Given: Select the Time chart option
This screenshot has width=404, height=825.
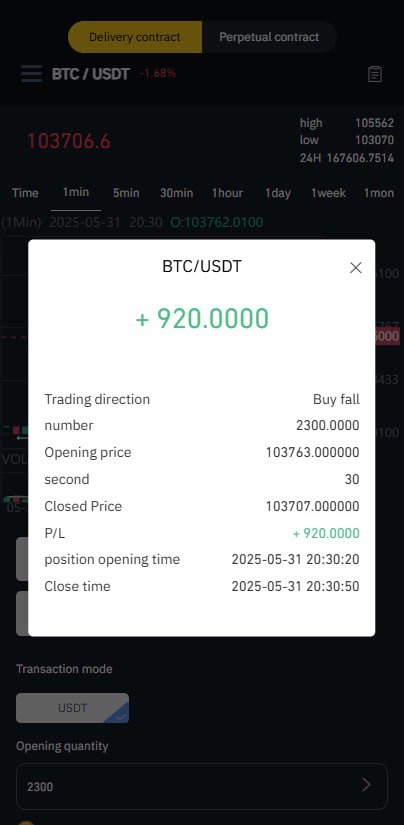Looking at the screenshot, I should point(25,193).
